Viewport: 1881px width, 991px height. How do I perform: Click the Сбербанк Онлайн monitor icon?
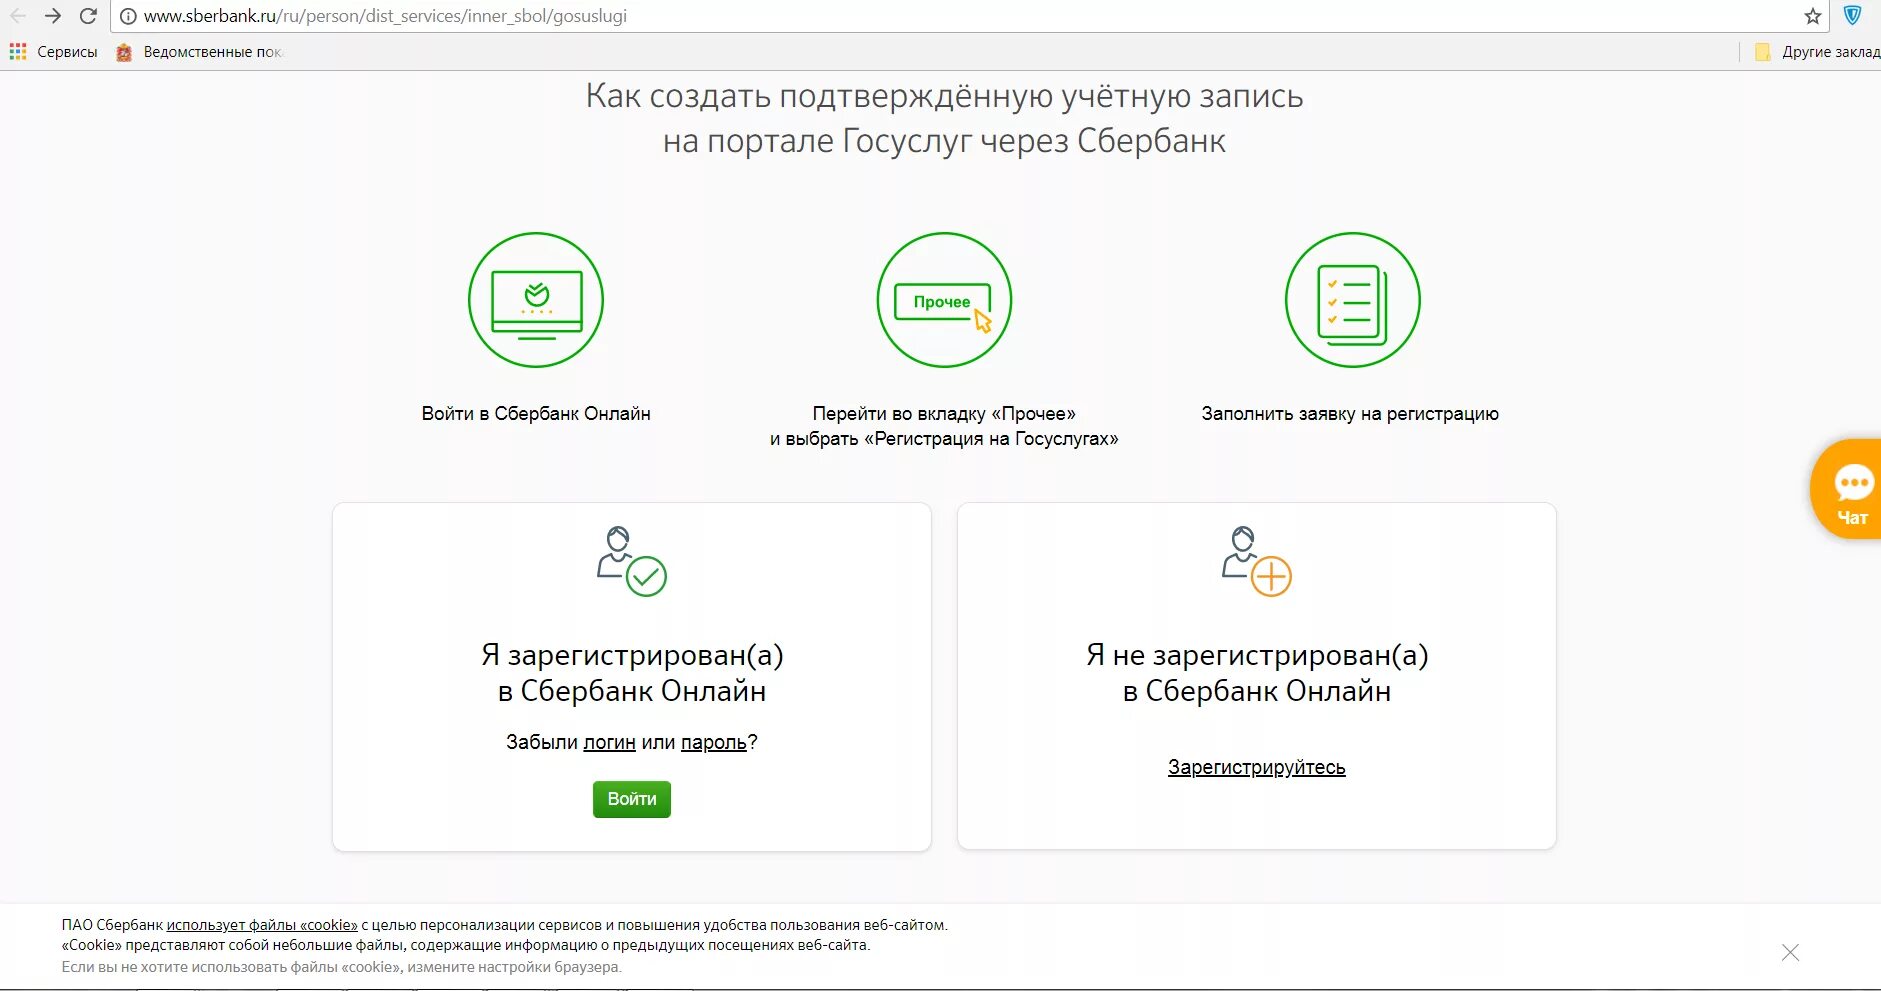coord(536,300)
